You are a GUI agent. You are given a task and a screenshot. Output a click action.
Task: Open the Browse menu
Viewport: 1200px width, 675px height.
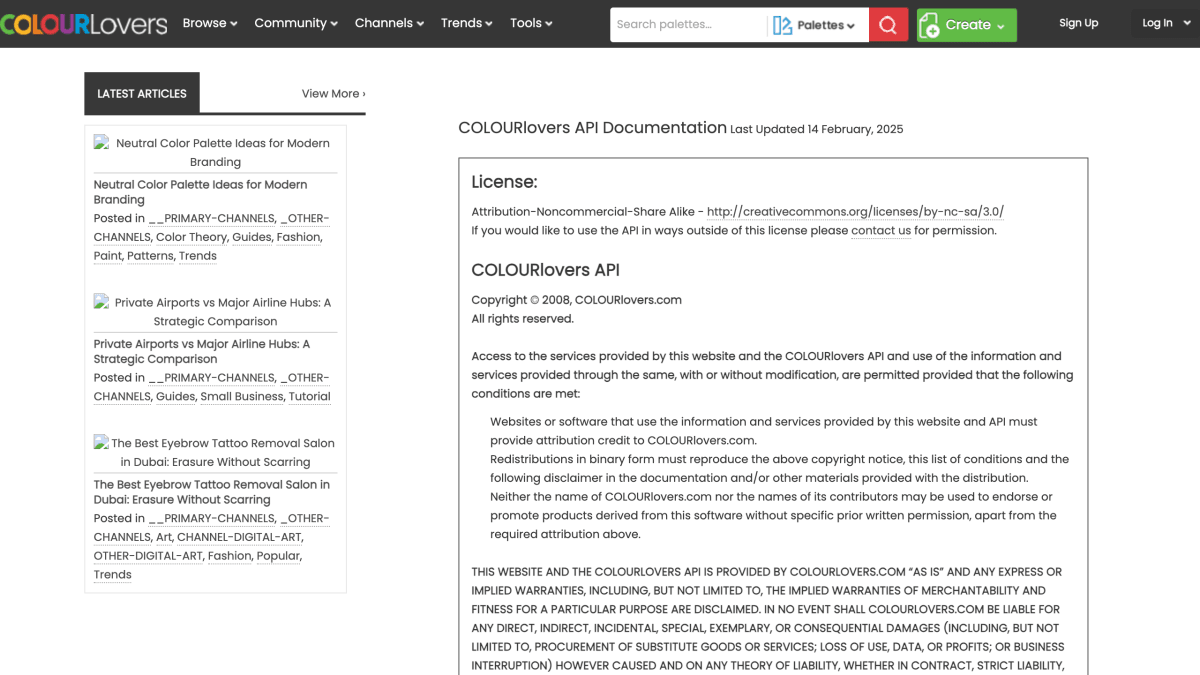click(x=210, y=23)
